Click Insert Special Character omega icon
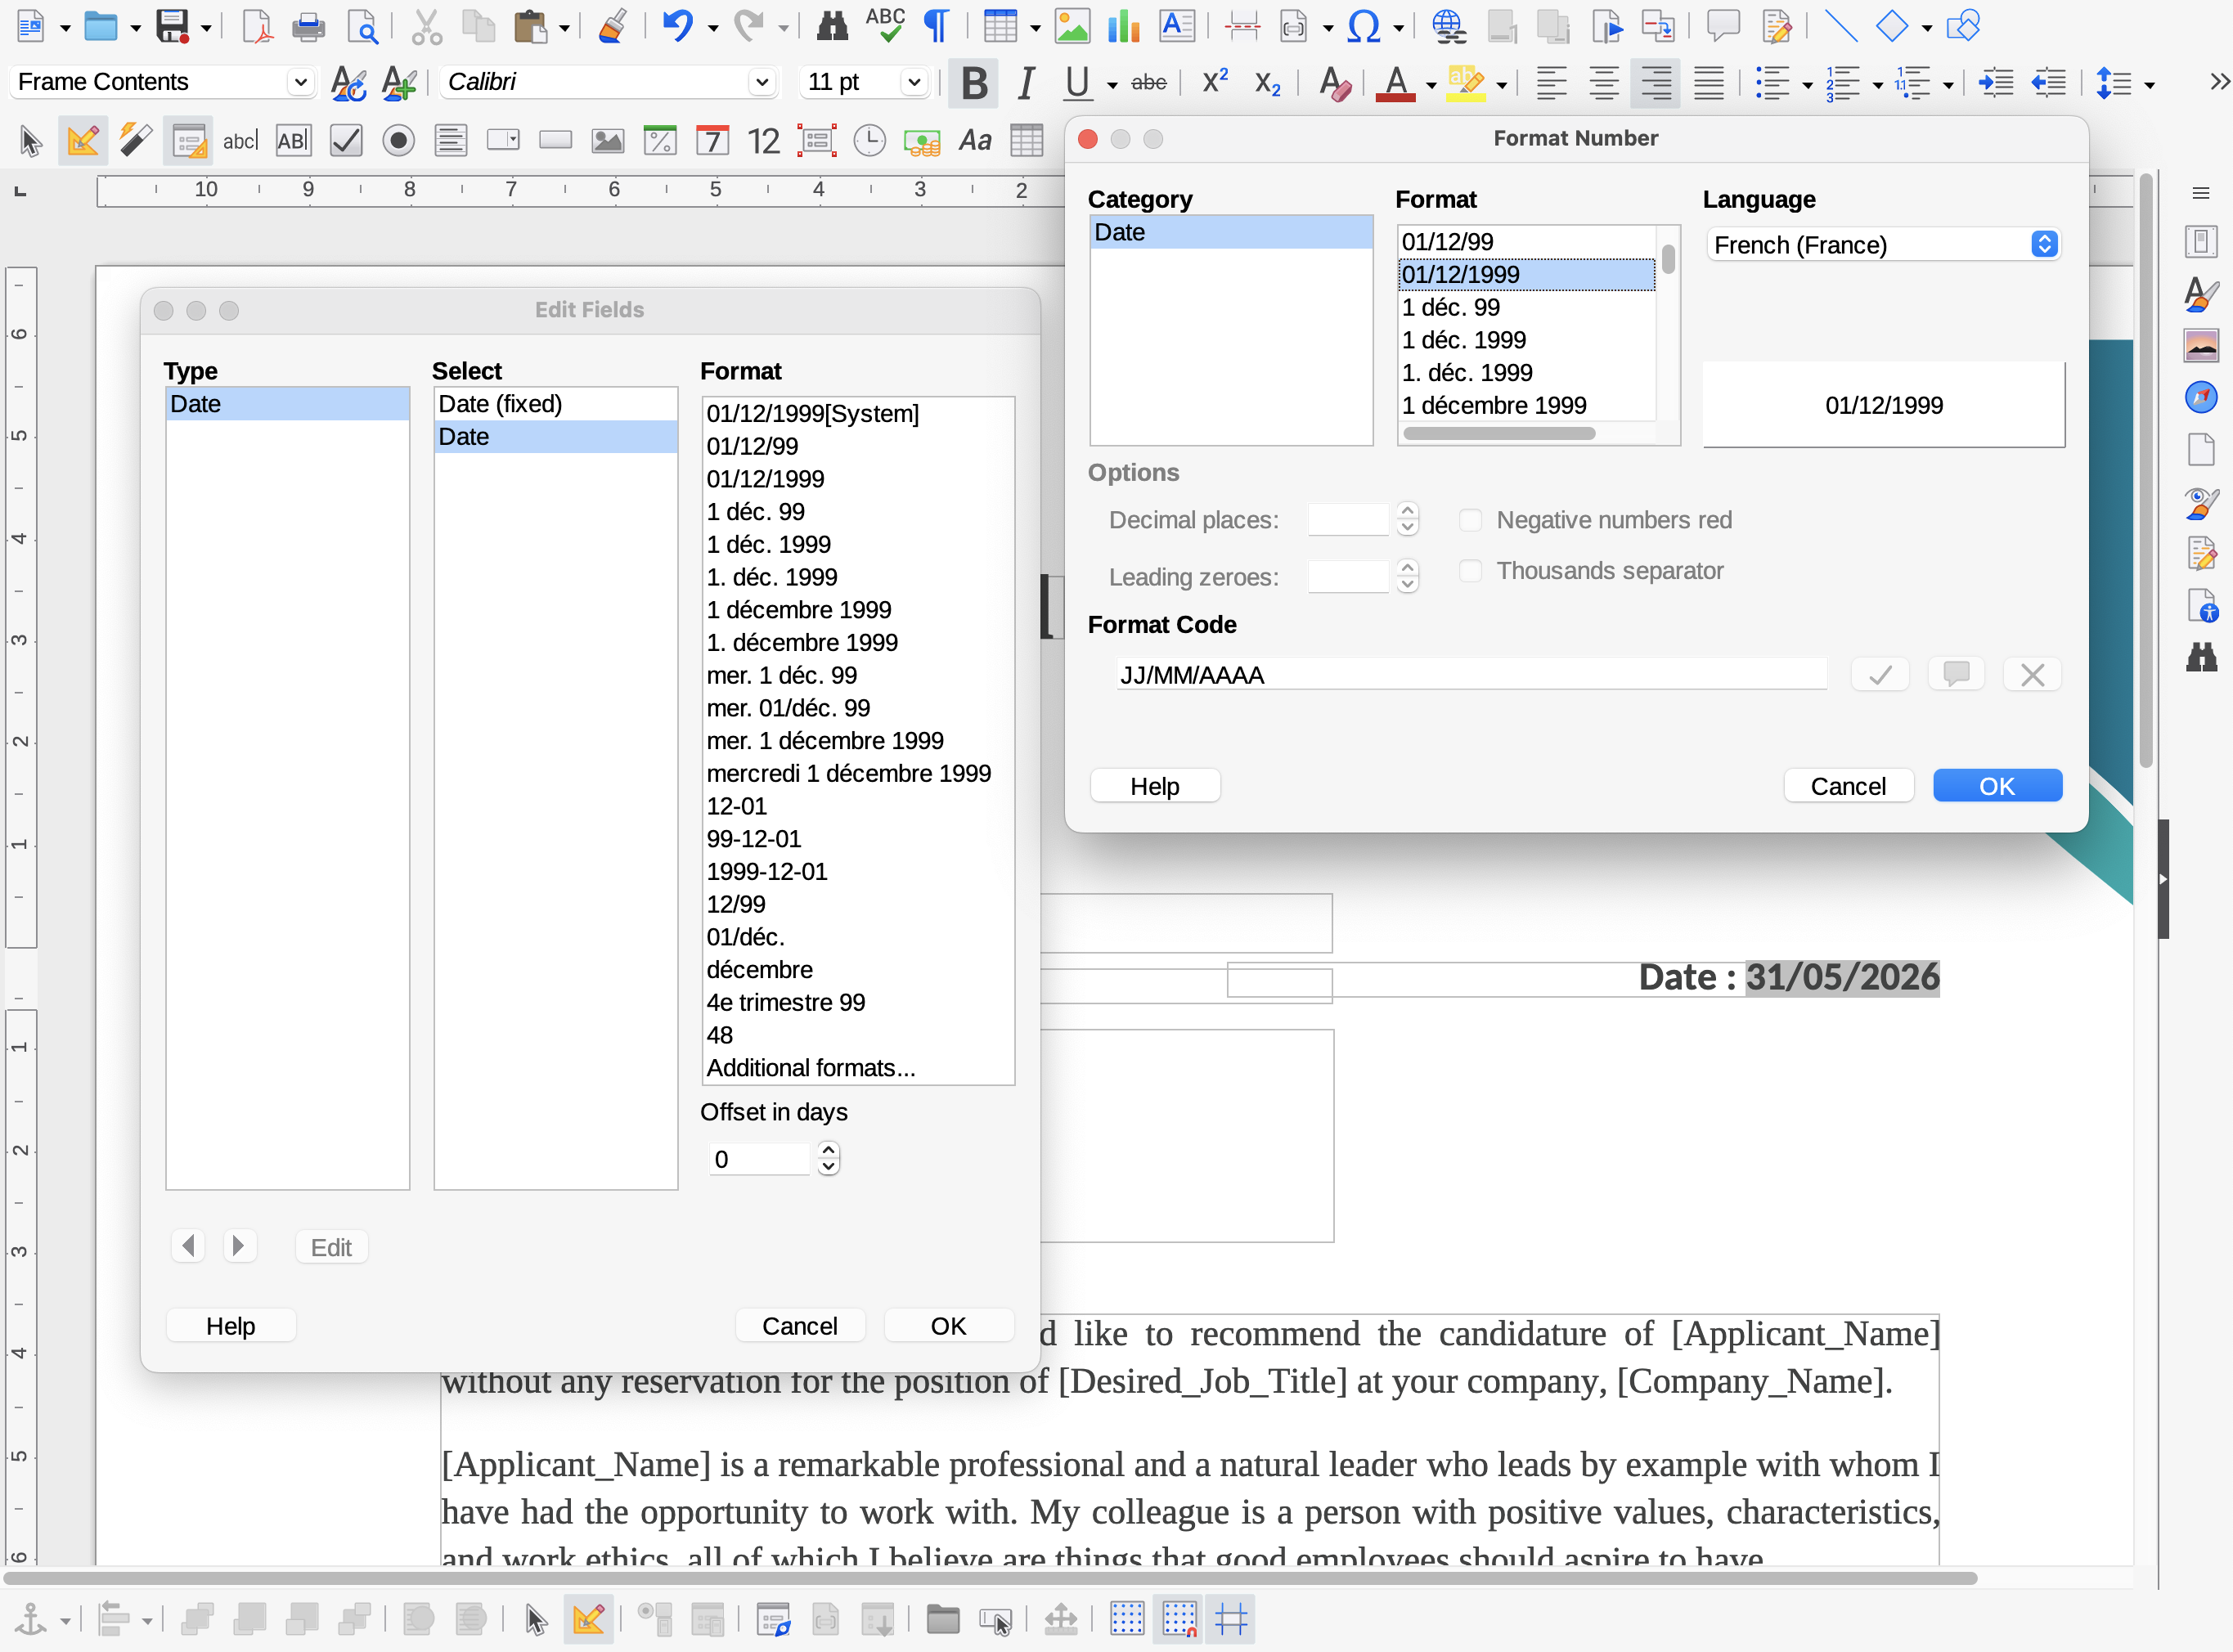This screenshot has width=2233, height=1652. 1364,26
